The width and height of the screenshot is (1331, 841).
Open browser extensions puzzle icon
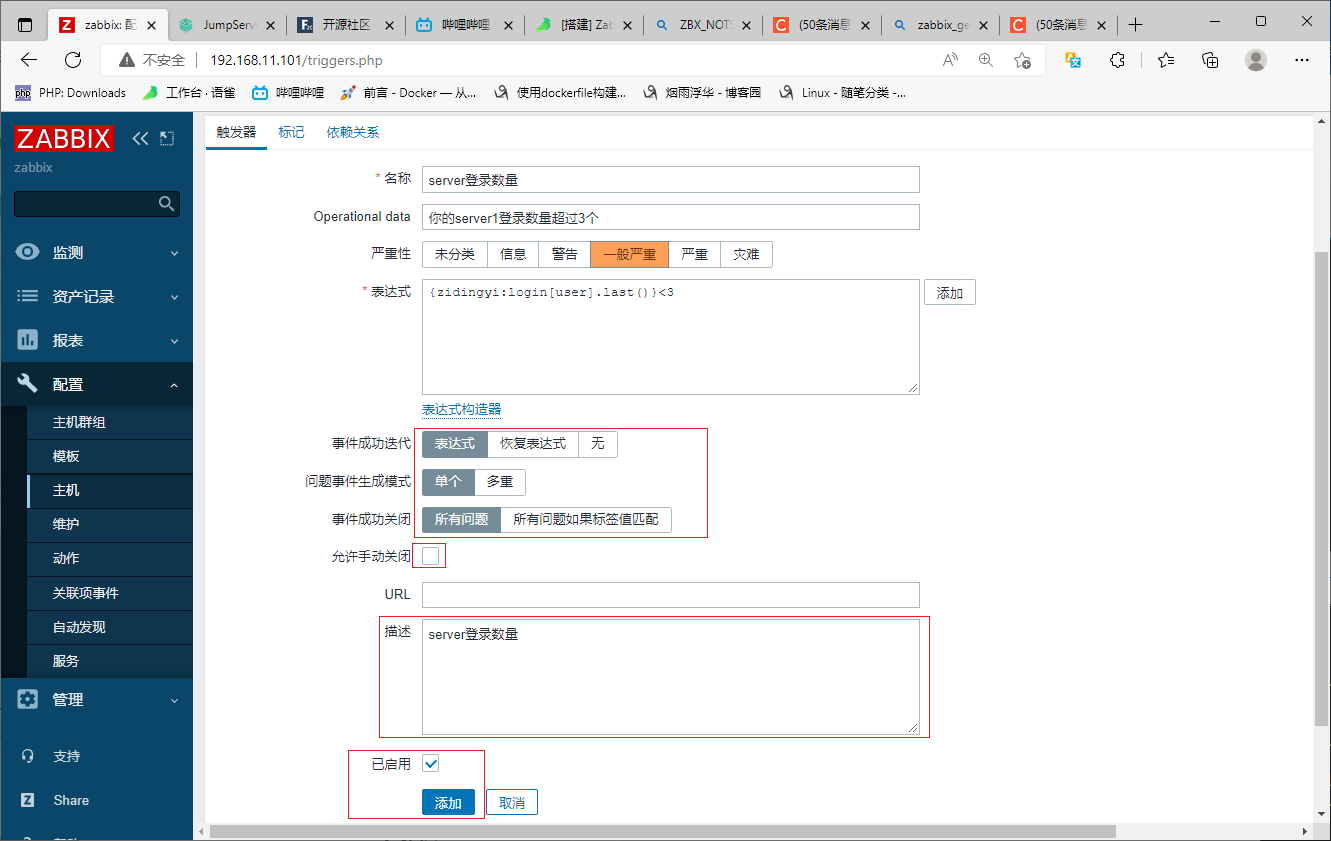click(1118, 60)
